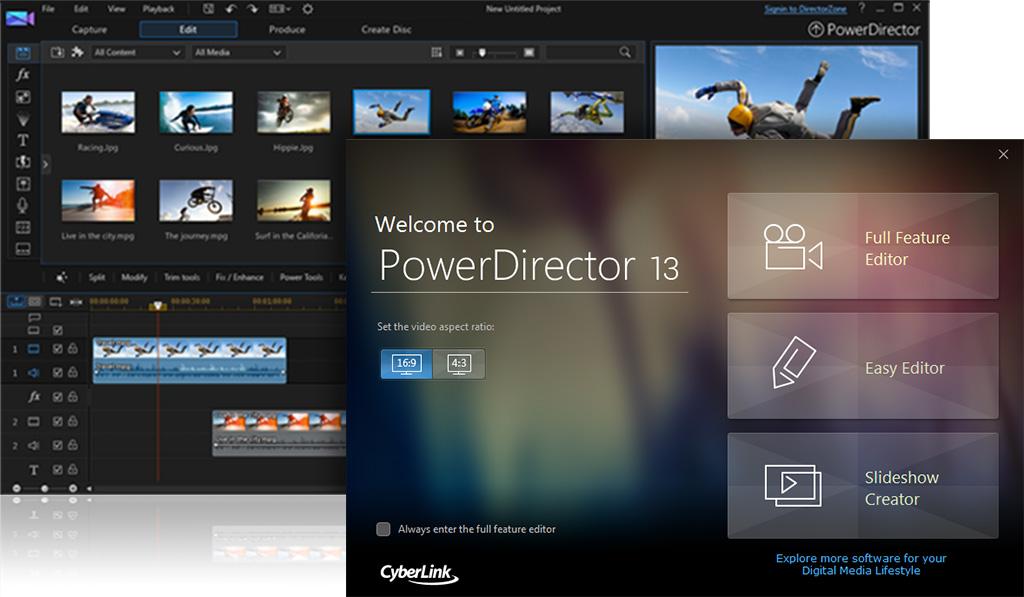The width and height of the screenshot is (1024, 597).
Task: Click the search magnifier icon in library
Action: 626,52
